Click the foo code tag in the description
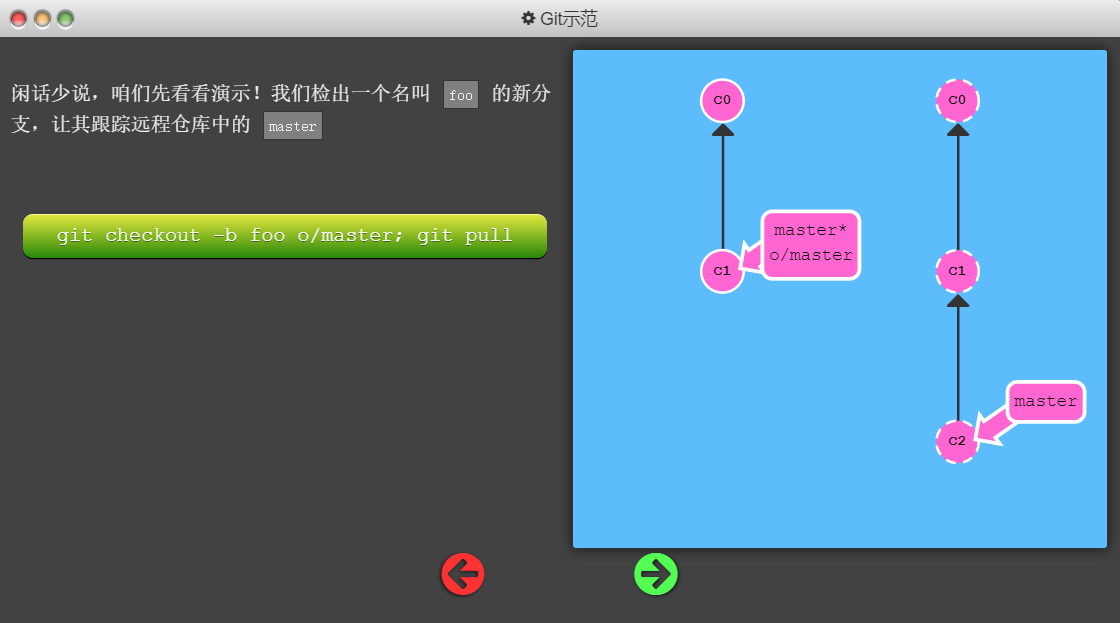 [461, 96]
